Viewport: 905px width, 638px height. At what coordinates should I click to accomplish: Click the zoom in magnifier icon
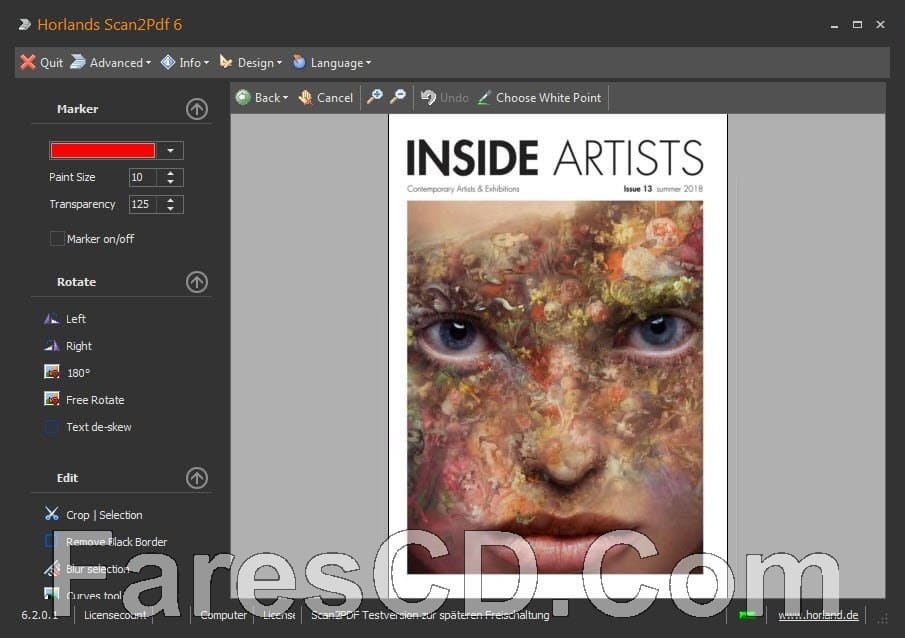tap(375, 96)
